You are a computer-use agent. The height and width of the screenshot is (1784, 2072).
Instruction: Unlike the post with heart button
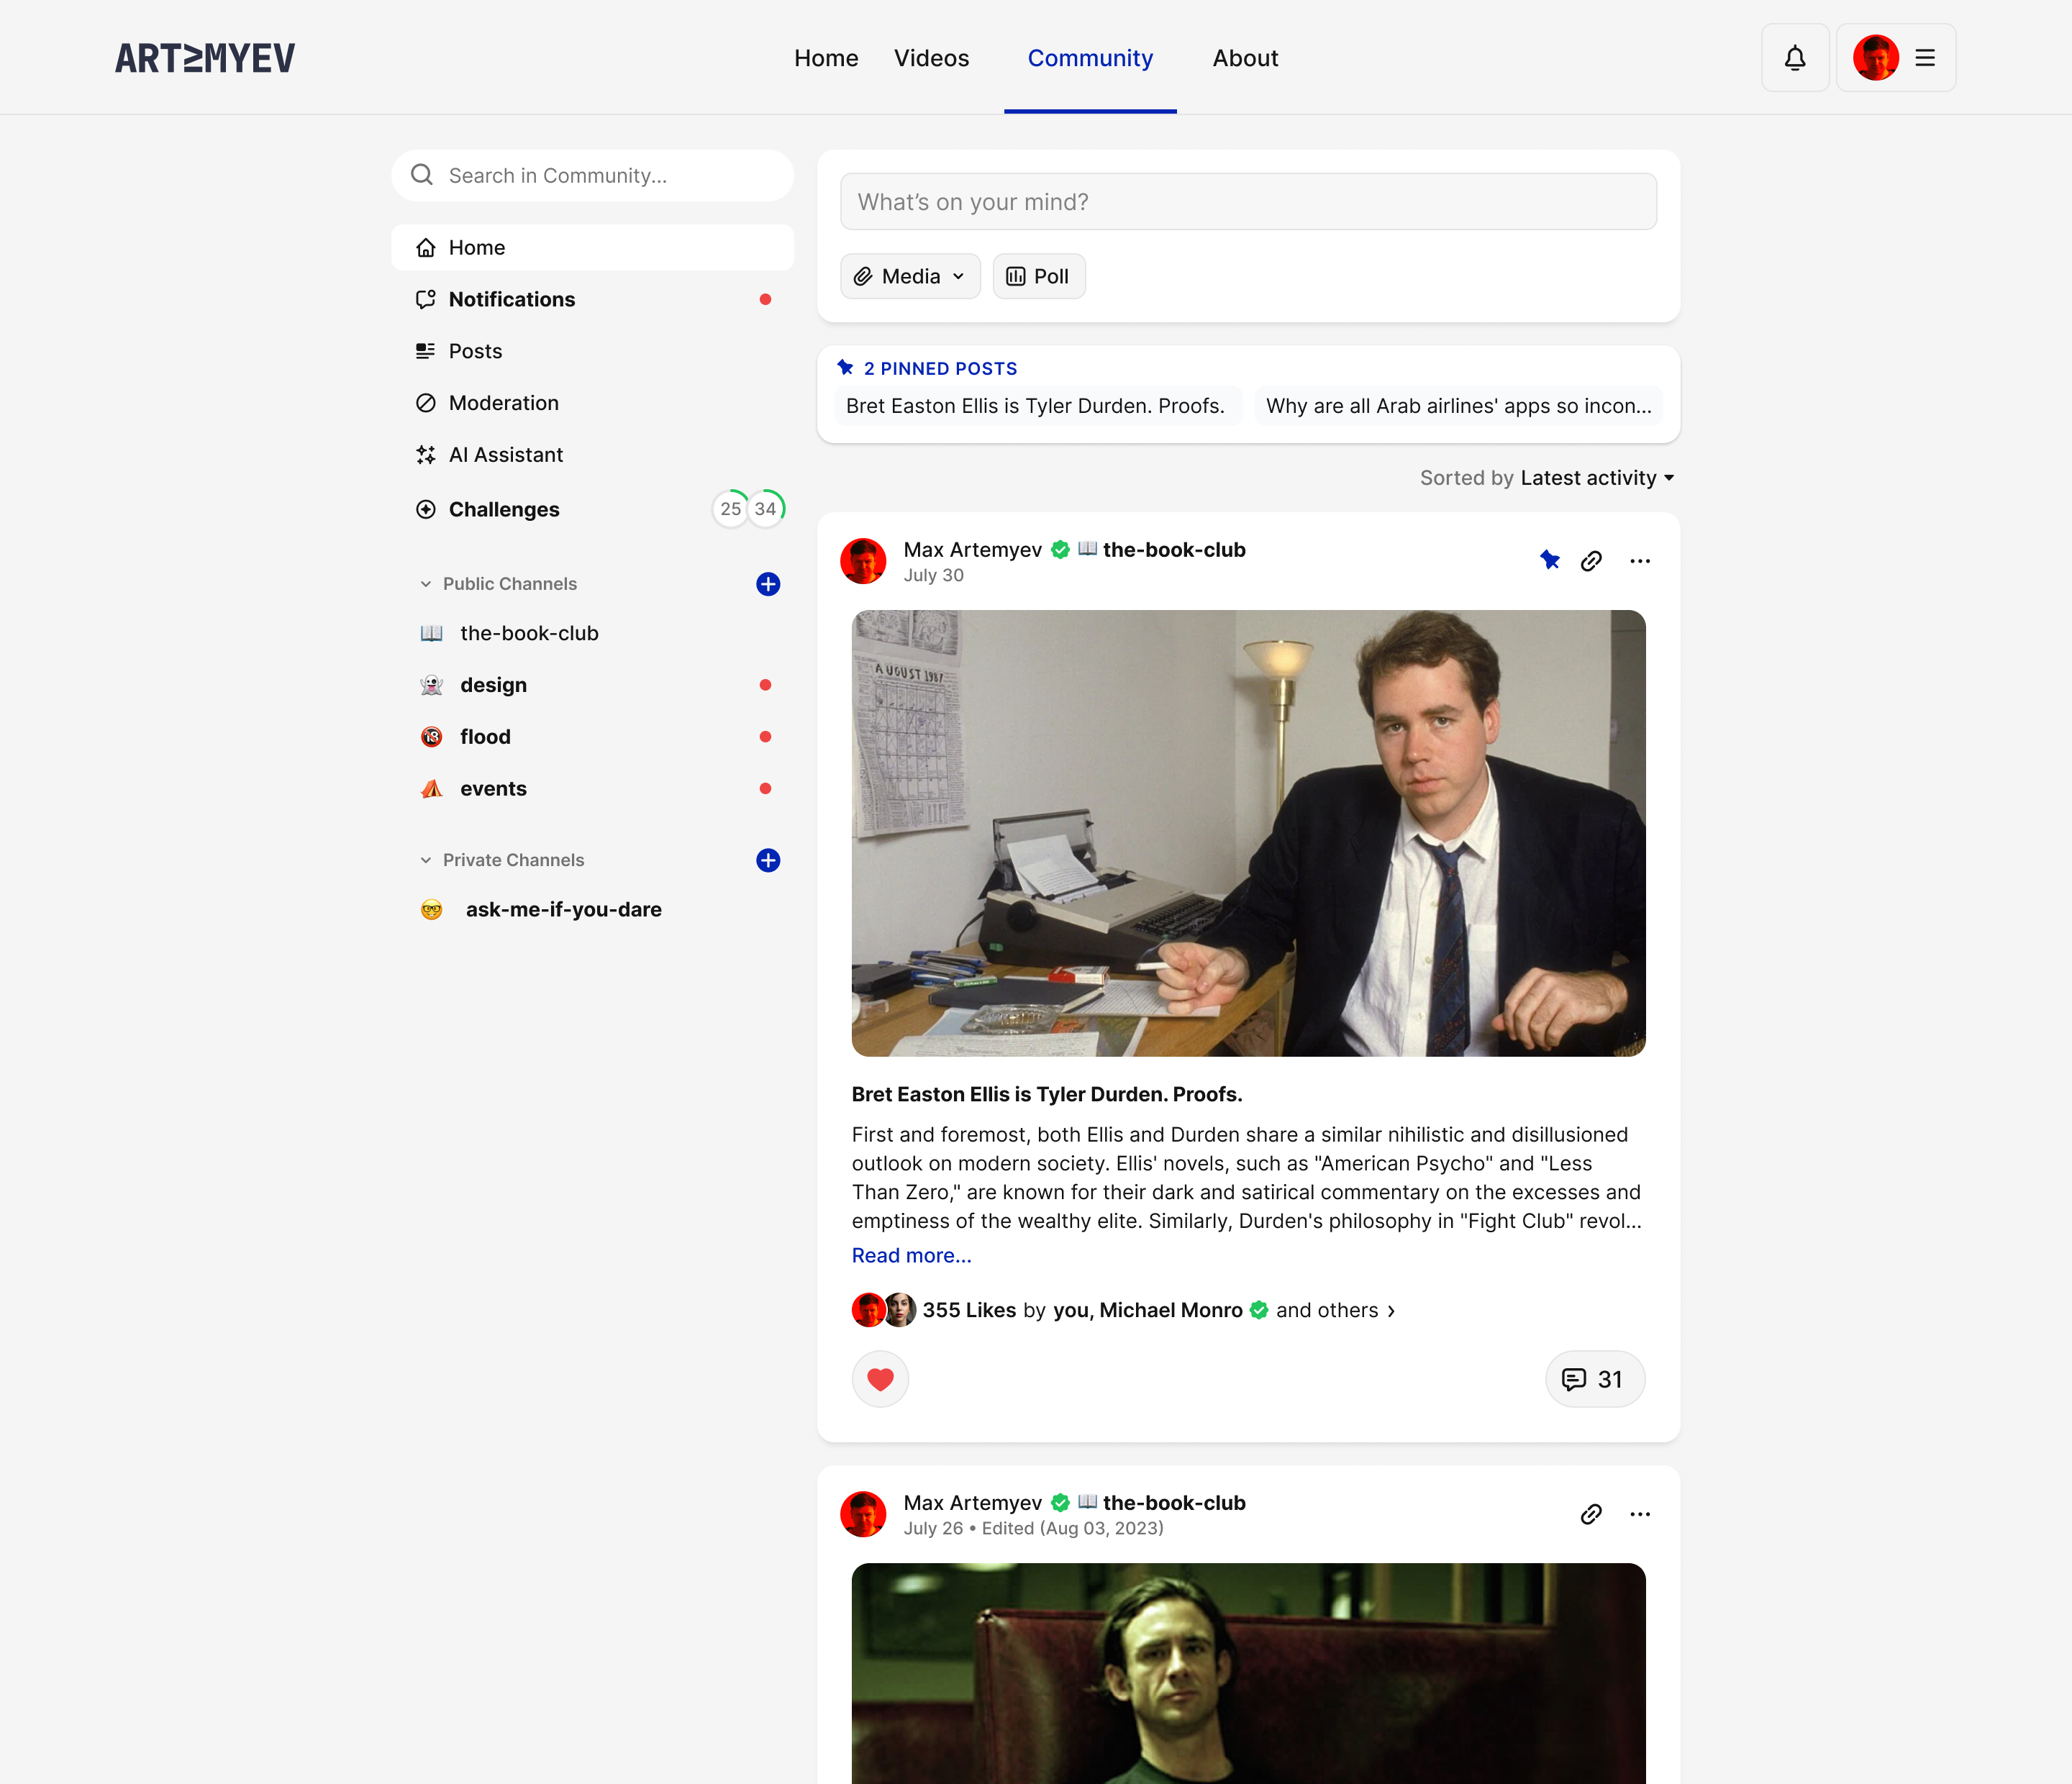pos(880,1379)
